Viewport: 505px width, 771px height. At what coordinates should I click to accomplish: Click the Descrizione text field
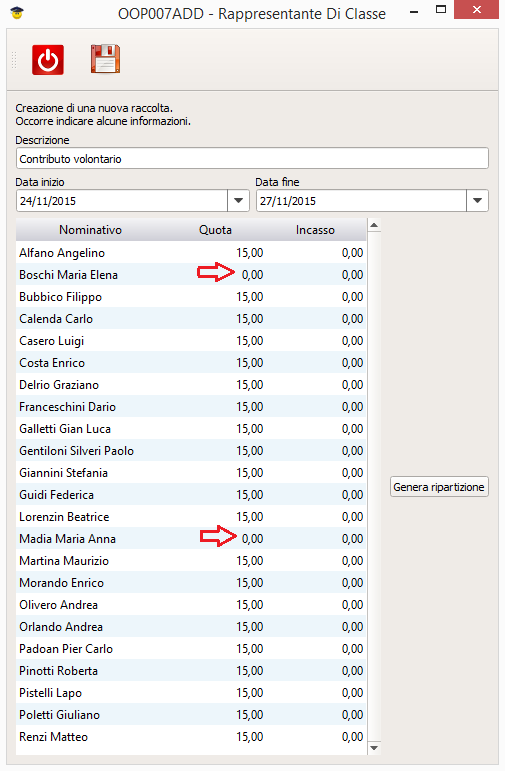tap(252, 159)
